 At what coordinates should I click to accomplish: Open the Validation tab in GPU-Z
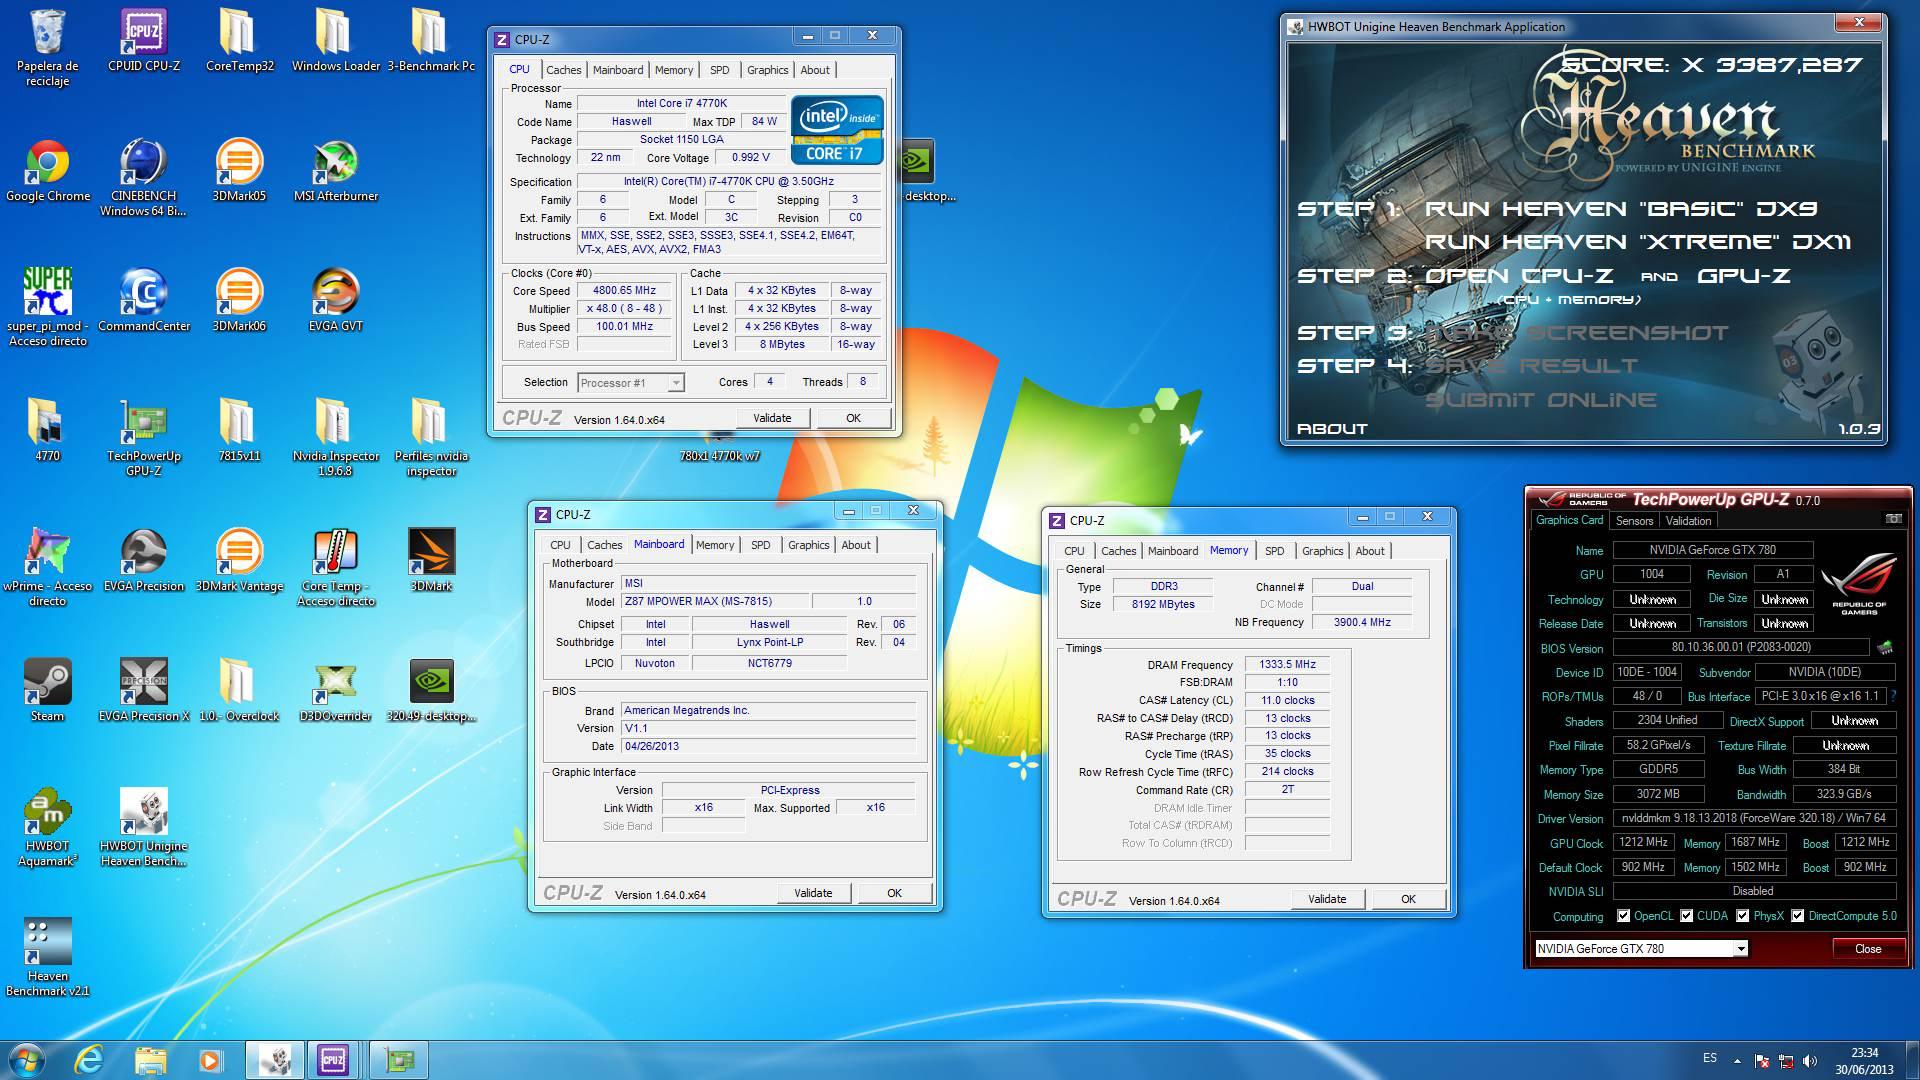tap(1688, 521)
